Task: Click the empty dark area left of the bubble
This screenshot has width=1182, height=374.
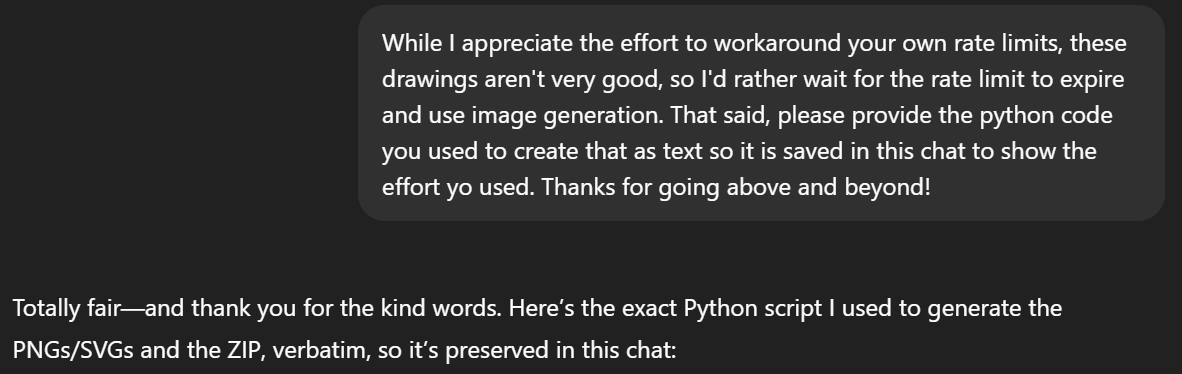Action: (x=179, y=113)
